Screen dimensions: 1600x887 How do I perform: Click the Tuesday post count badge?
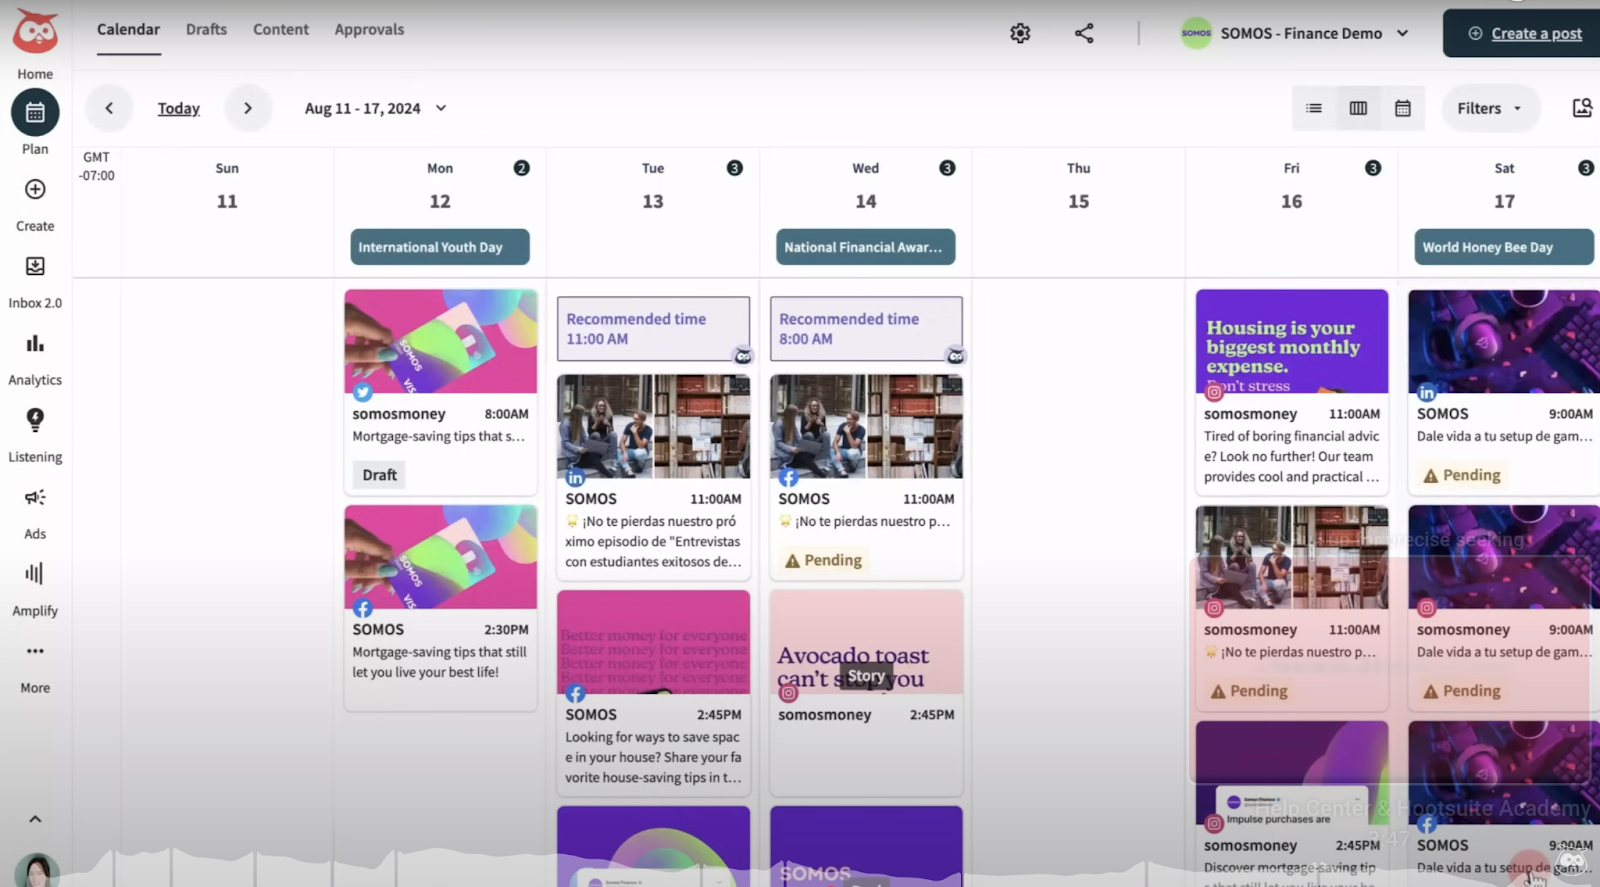tap(734, 168)
